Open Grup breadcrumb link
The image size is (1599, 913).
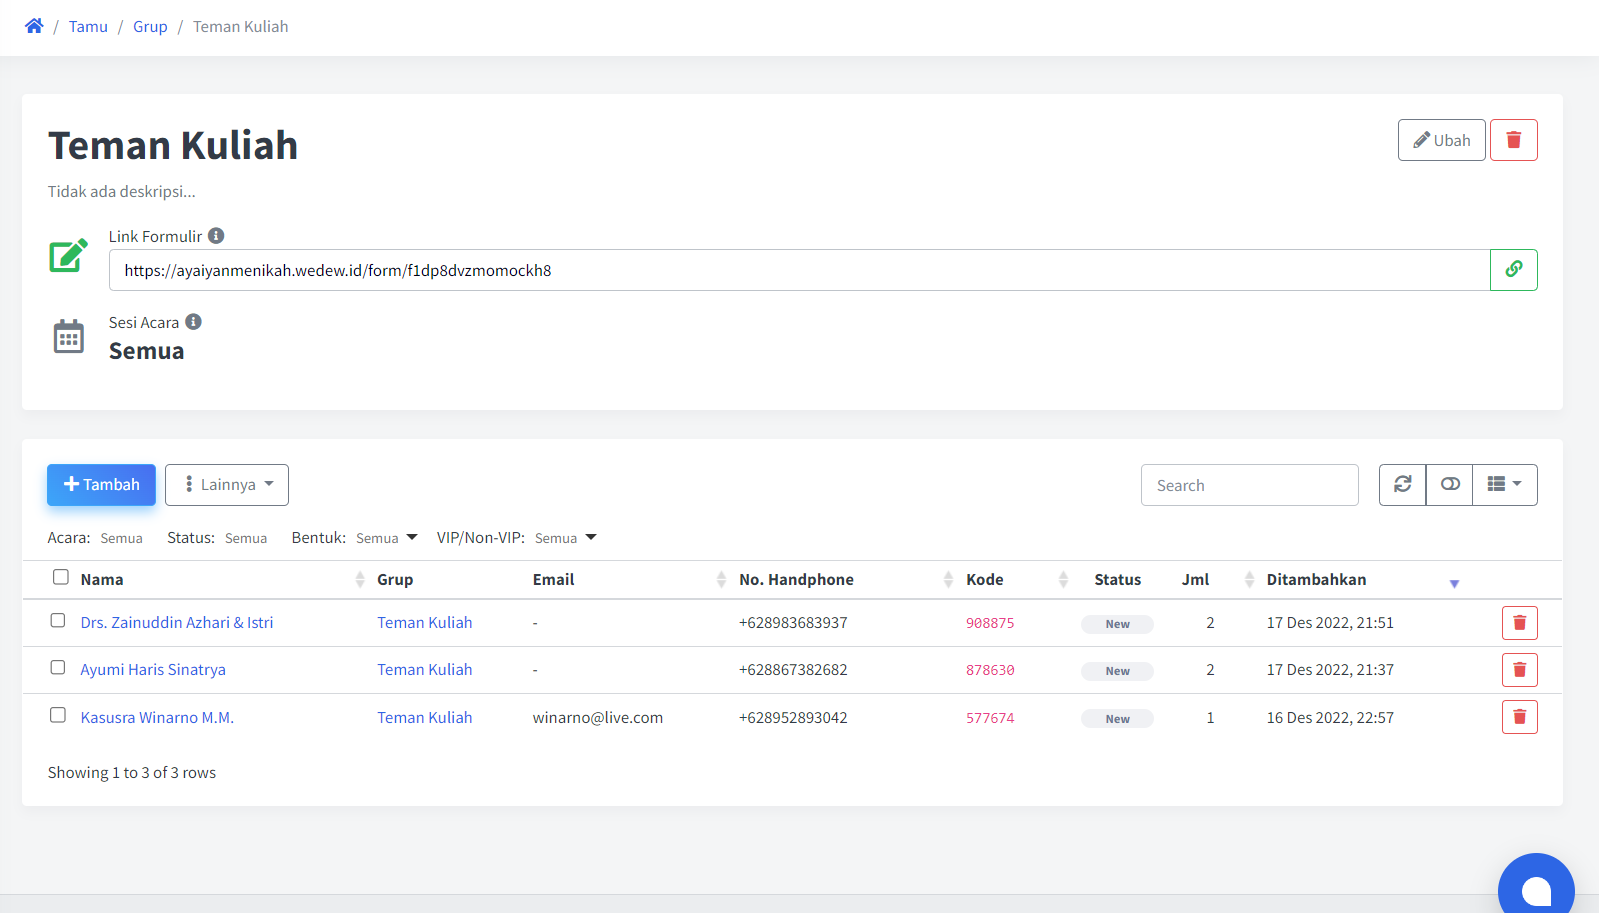[x=150, y=27]
